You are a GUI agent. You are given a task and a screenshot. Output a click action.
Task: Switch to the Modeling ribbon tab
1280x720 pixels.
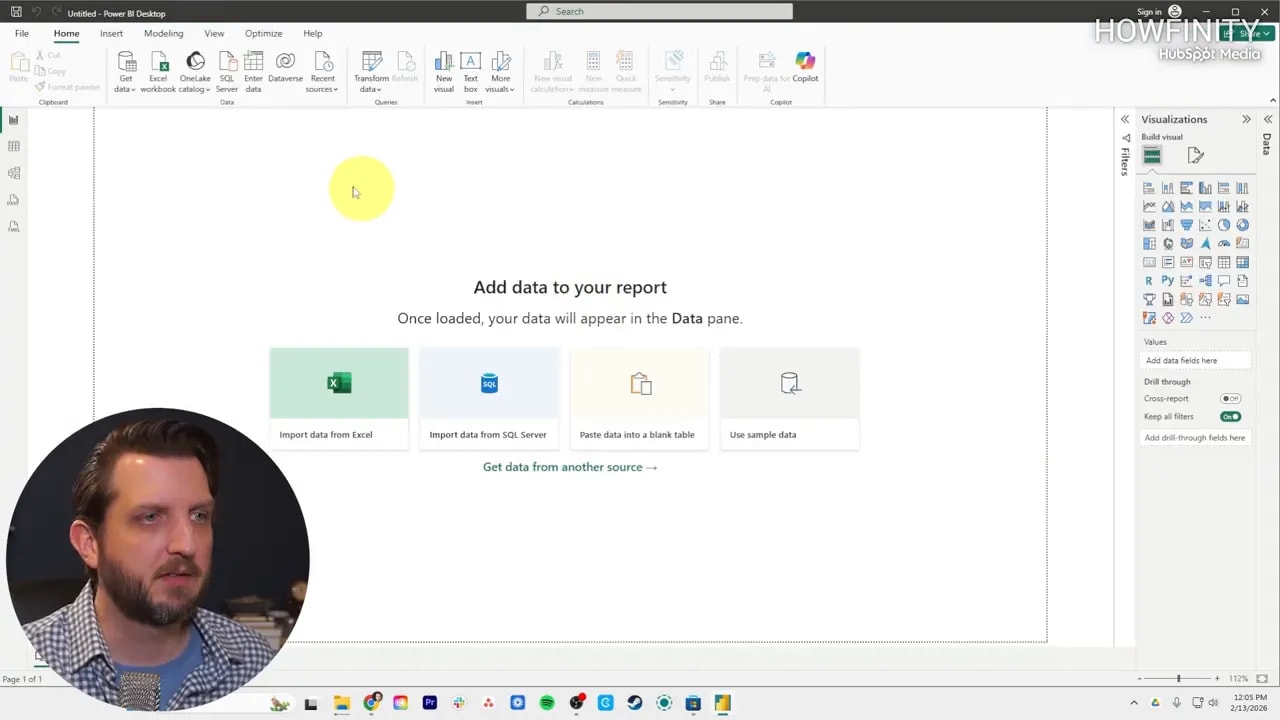click(163, 33)
